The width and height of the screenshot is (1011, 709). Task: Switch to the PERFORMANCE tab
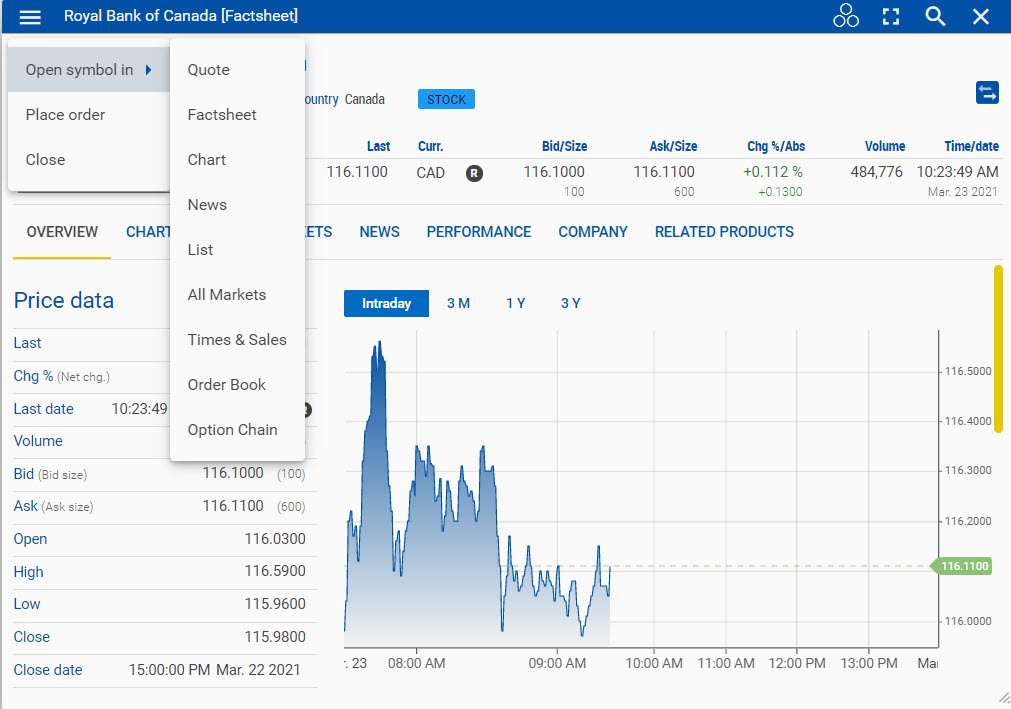click(x=478, y=231)
